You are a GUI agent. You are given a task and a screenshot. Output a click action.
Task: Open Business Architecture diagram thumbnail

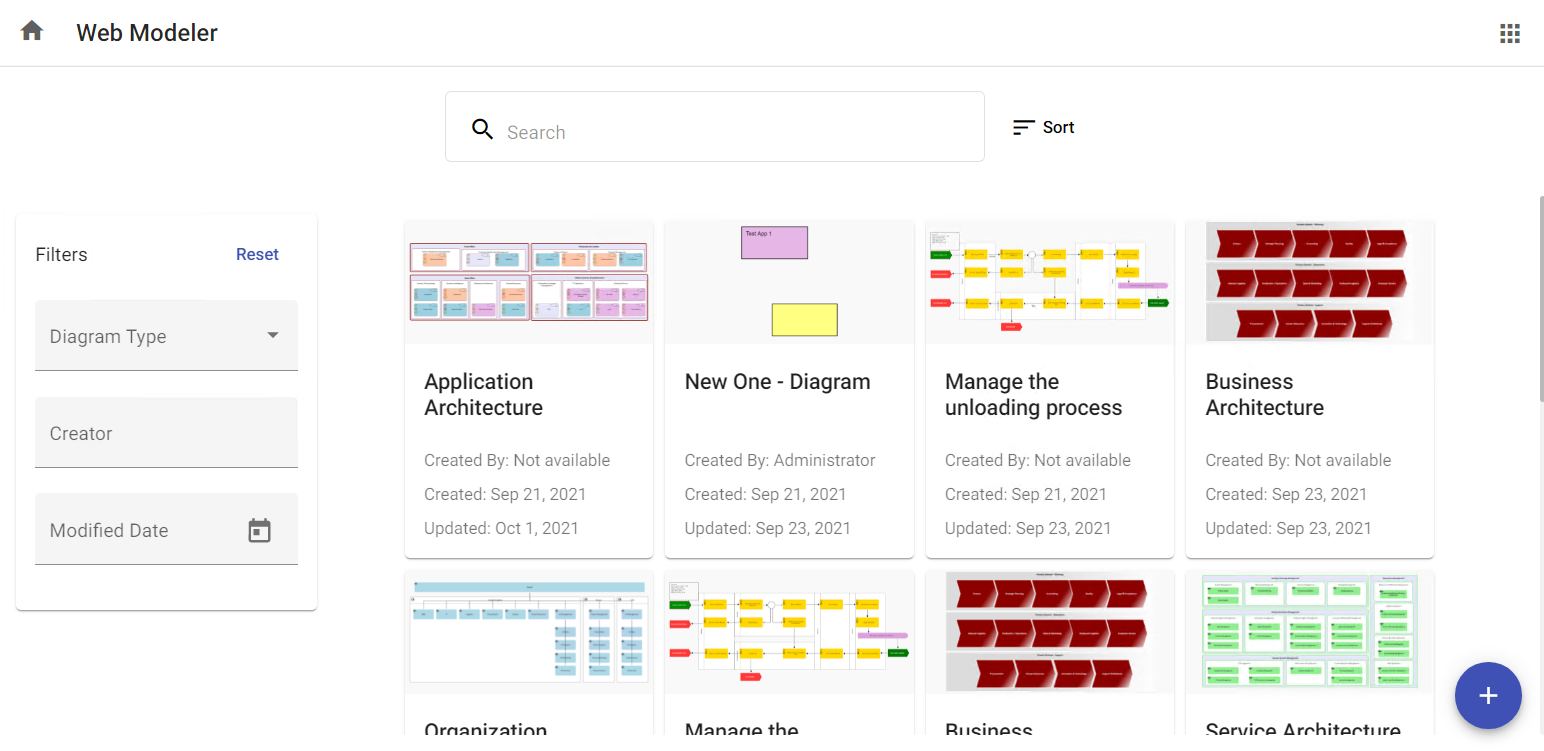pos(1309,282)
